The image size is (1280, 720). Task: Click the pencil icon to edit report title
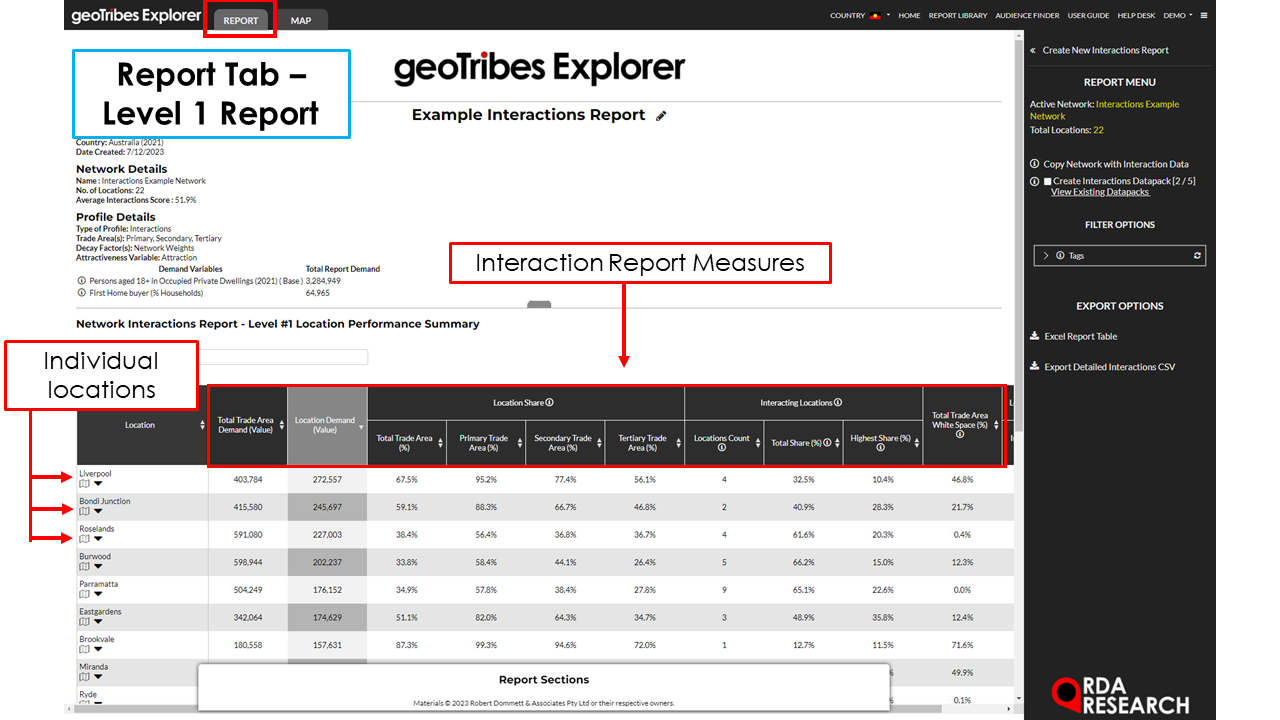(x=661, y=116)
